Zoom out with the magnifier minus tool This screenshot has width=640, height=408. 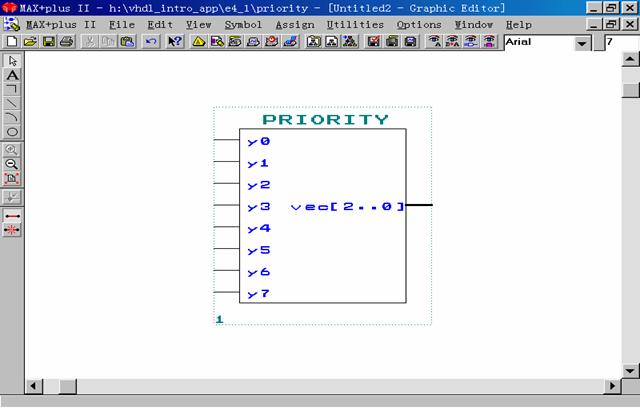tap(12, 164)
